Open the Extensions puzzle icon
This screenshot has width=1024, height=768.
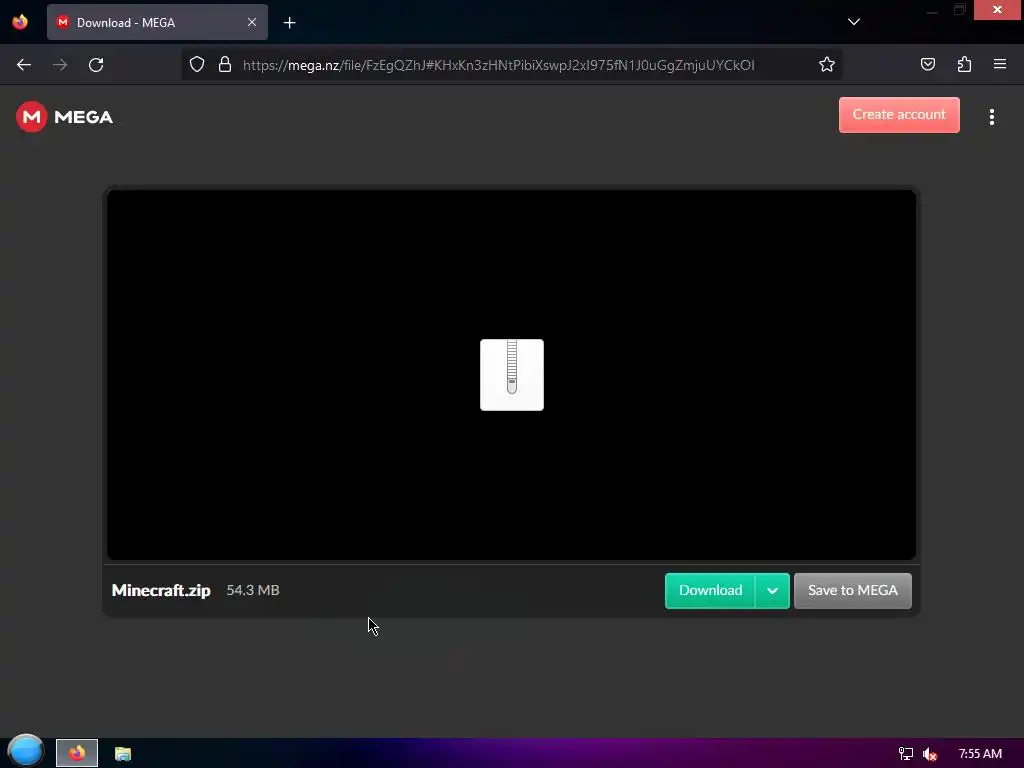coord(964,64)
